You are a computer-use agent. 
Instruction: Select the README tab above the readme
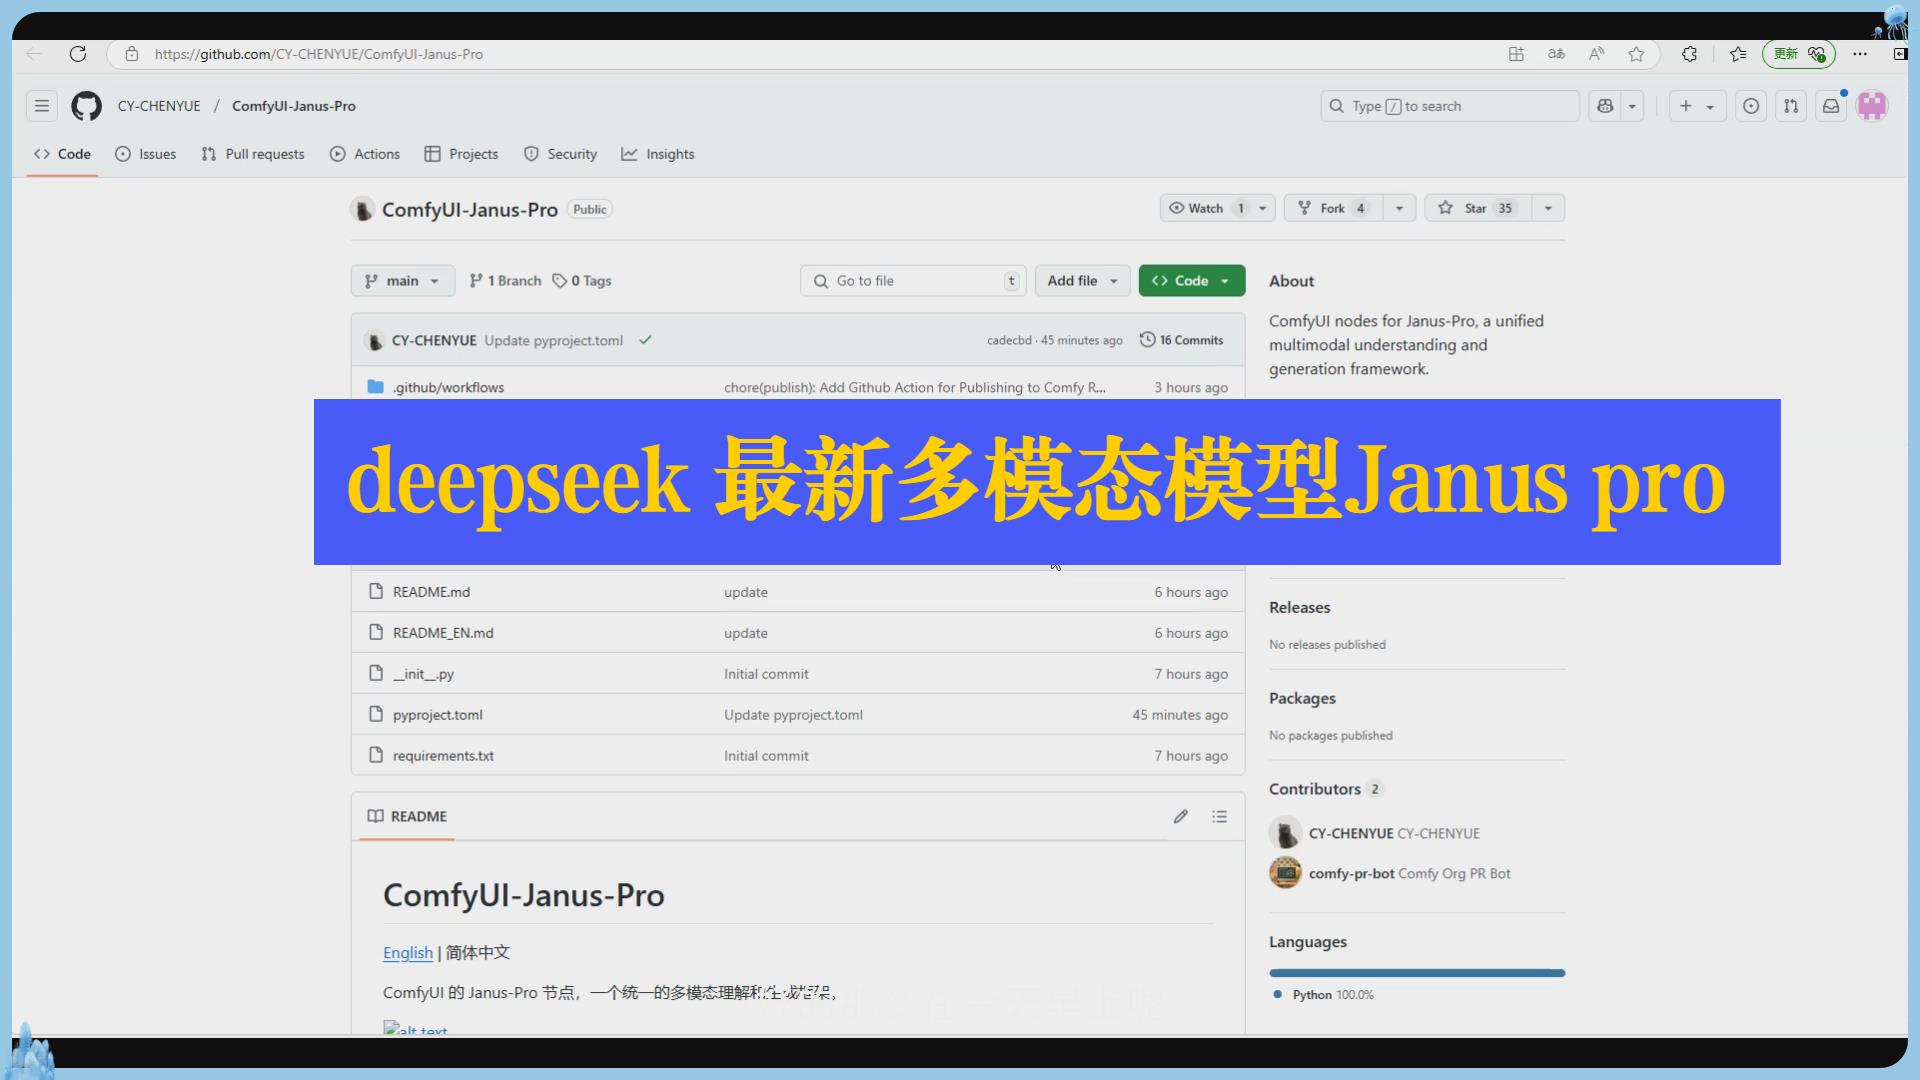coord(407,817)
